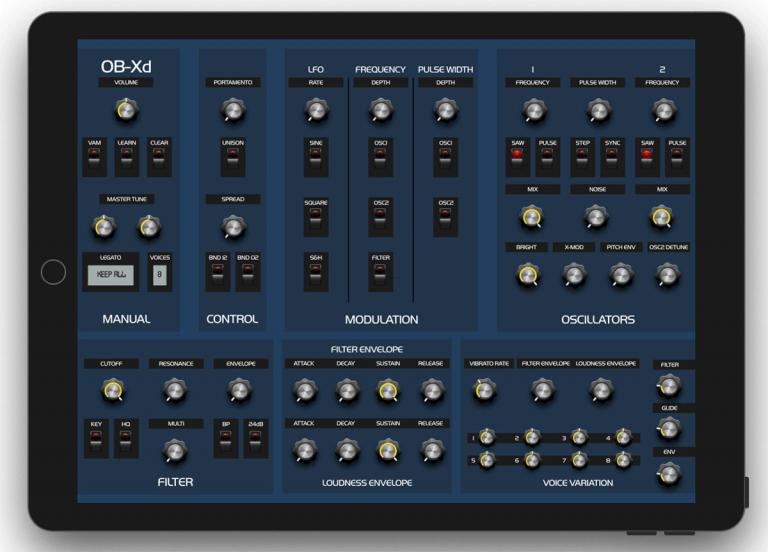Click Voice Variation Loudness Envelope knob
This screenshot has height=552, width=768.
click(x=601, y=390)
